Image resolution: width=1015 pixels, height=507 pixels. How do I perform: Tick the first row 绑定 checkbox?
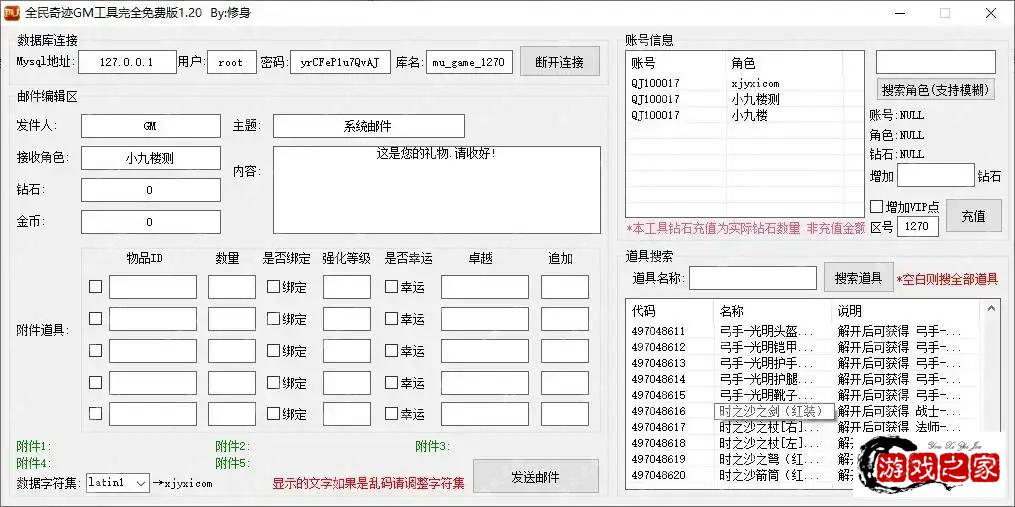(x=274, y=287)
